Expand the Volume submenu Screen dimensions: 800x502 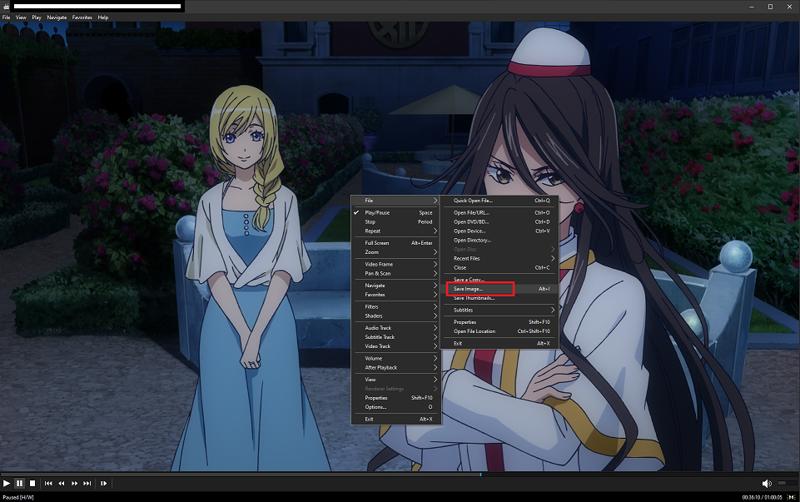click(x=396, y=359)
